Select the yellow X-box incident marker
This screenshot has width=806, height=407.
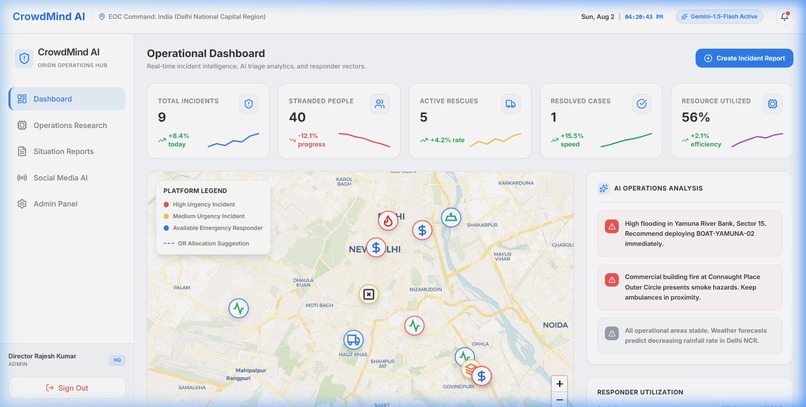coord(369,294)
